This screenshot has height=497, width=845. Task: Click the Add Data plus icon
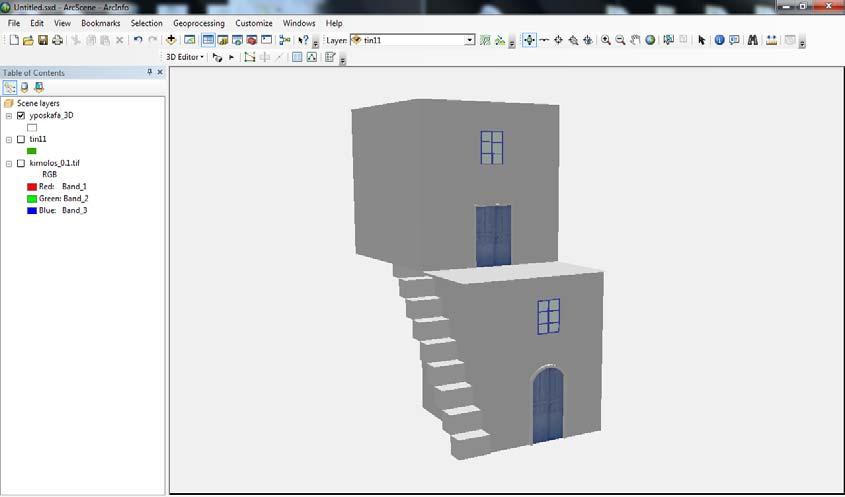[171, 40]
